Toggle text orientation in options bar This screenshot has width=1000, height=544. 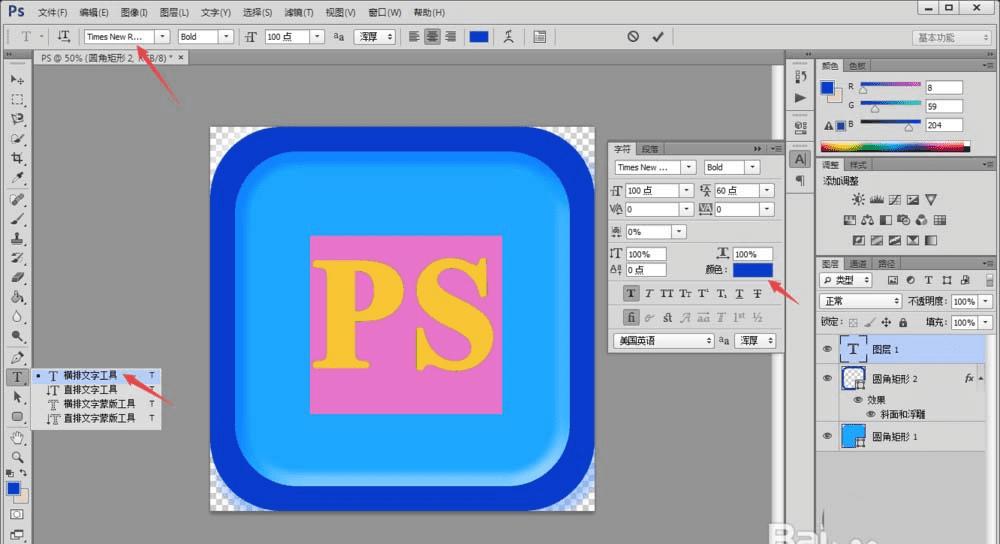point(63,36)
